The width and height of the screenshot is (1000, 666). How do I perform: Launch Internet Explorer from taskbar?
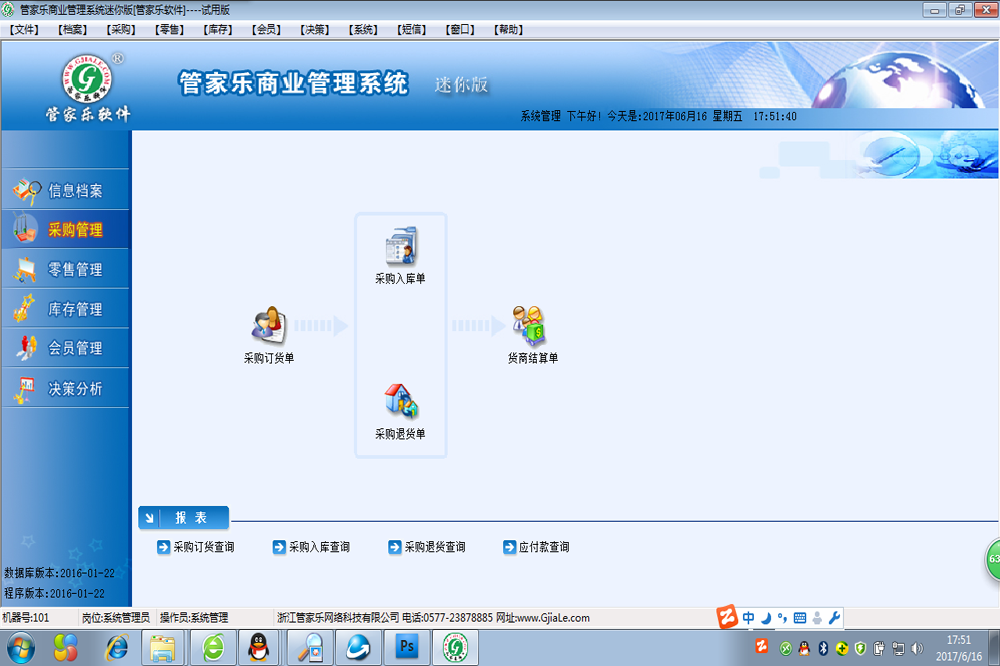(x=117, y=648)
